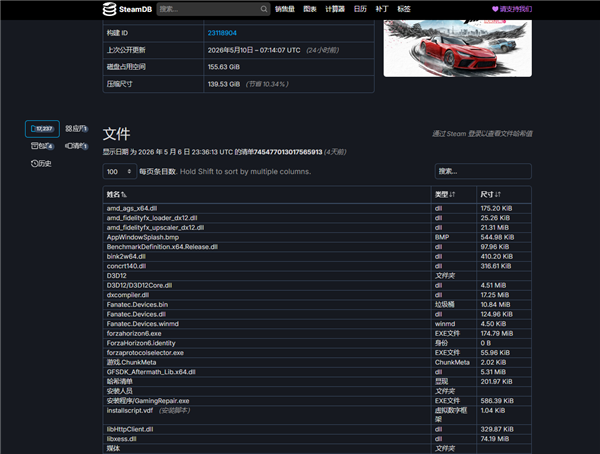600x454 pixels.
Task: Open the D3D12 folder row
Action: tap(317, 276)
